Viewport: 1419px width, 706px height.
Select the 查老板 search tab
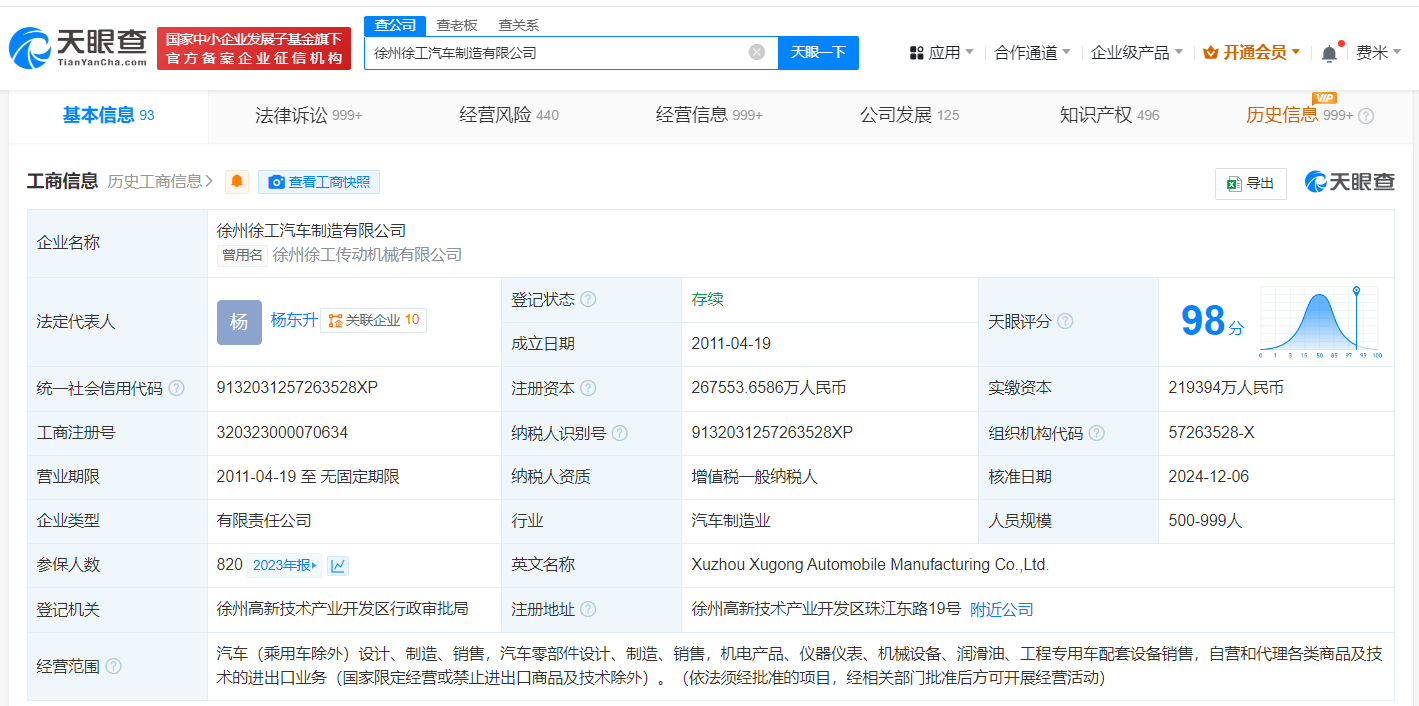point(456,25)
